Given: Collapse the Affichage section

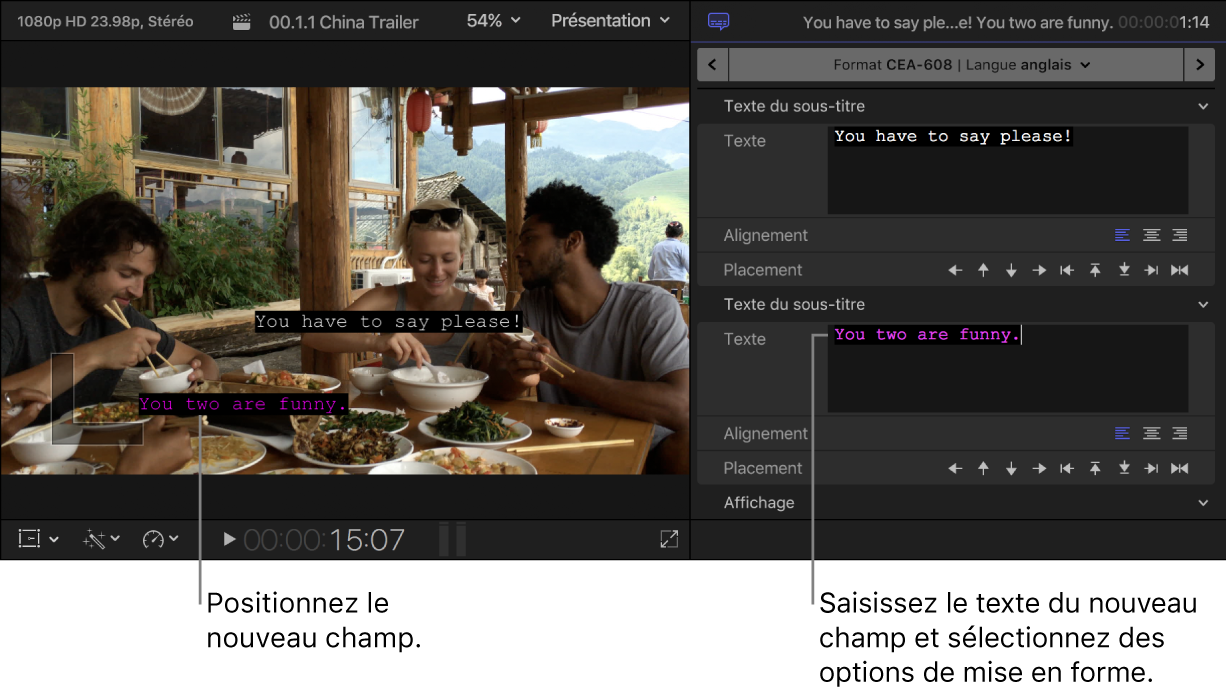Looking at the screenshot, I should [x=1203, y=502].
